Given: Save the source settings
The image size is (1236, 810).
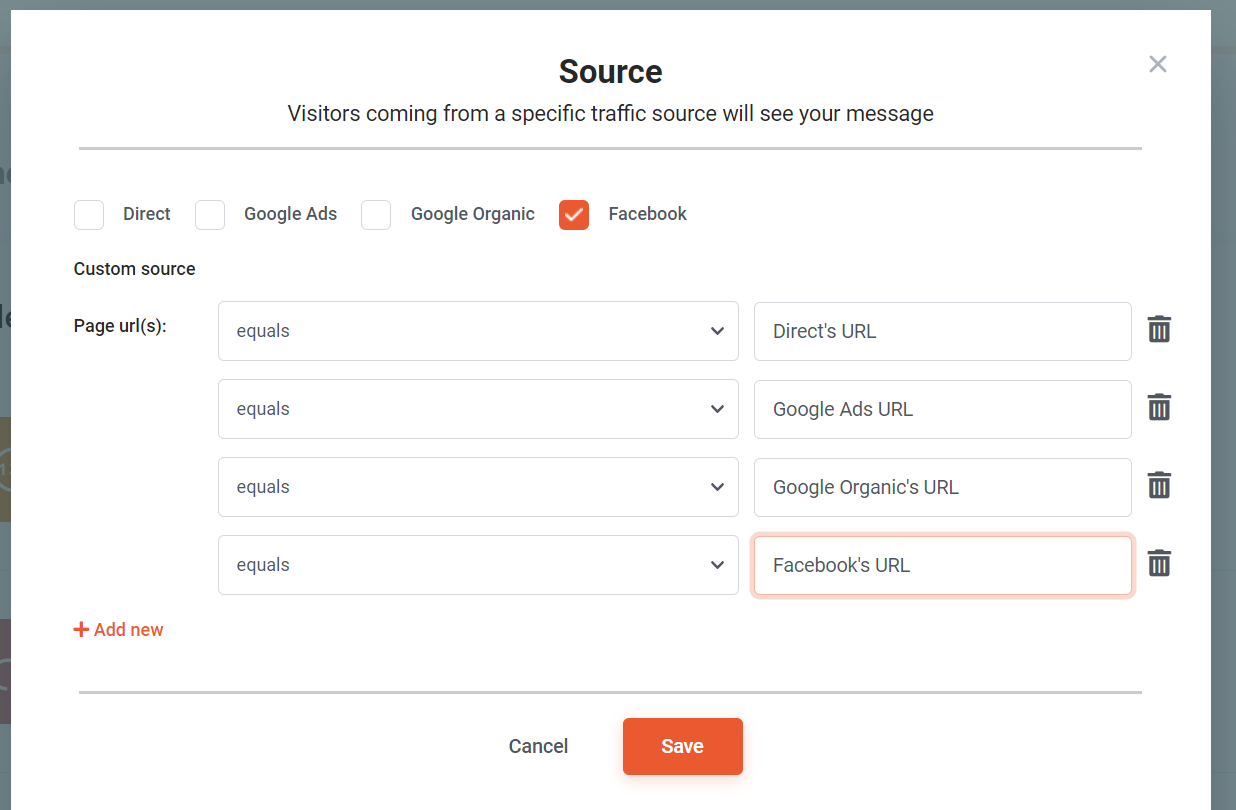Looking at the screenshot, I should click(683, 746).
